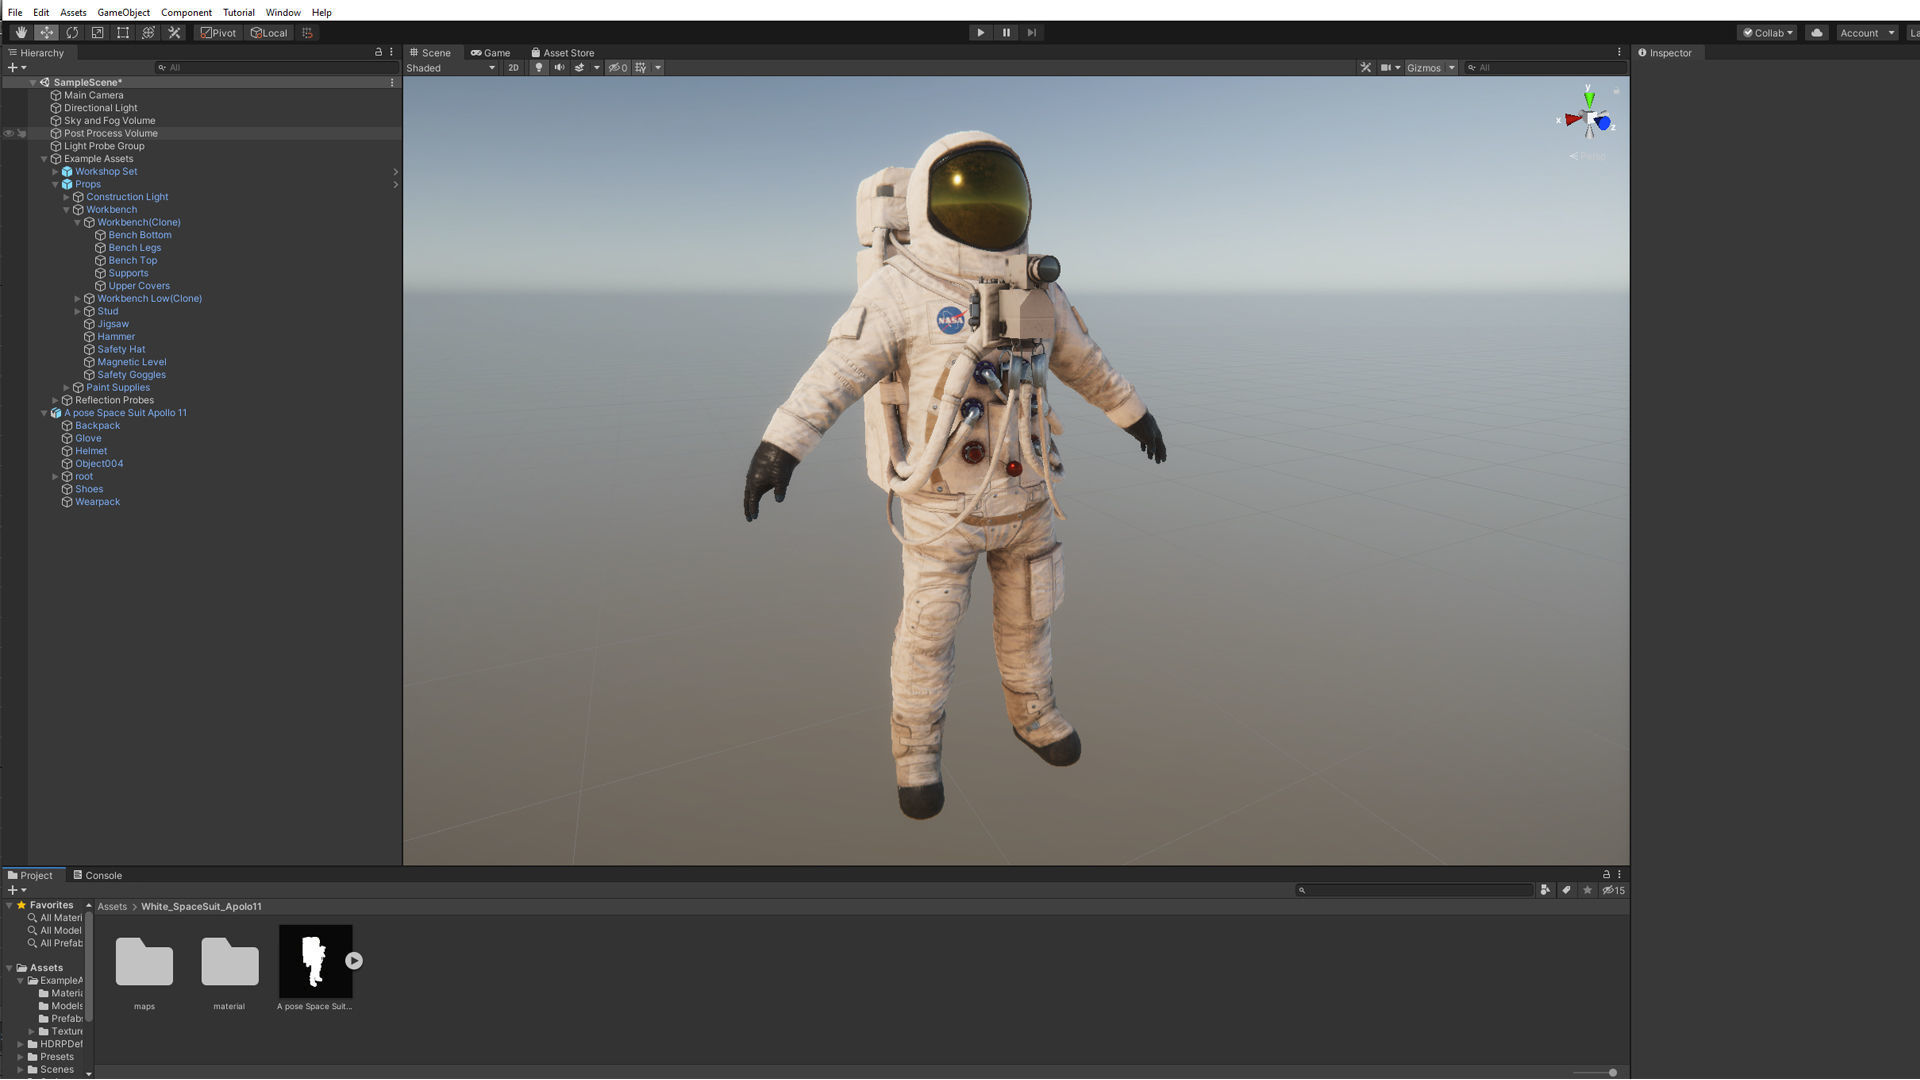Click the Hierarchy panel lock icon

point(378,52)
